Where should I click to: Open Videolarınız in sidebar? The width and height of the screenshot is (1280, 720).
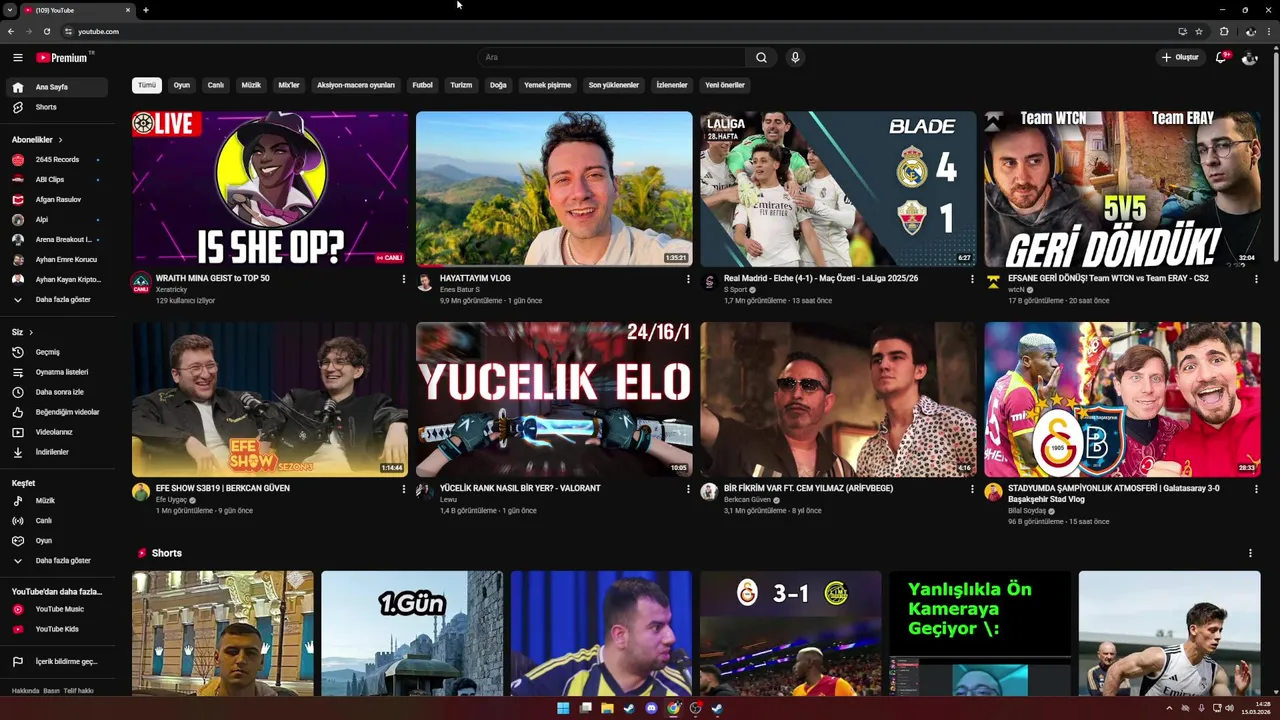[56, 432]
